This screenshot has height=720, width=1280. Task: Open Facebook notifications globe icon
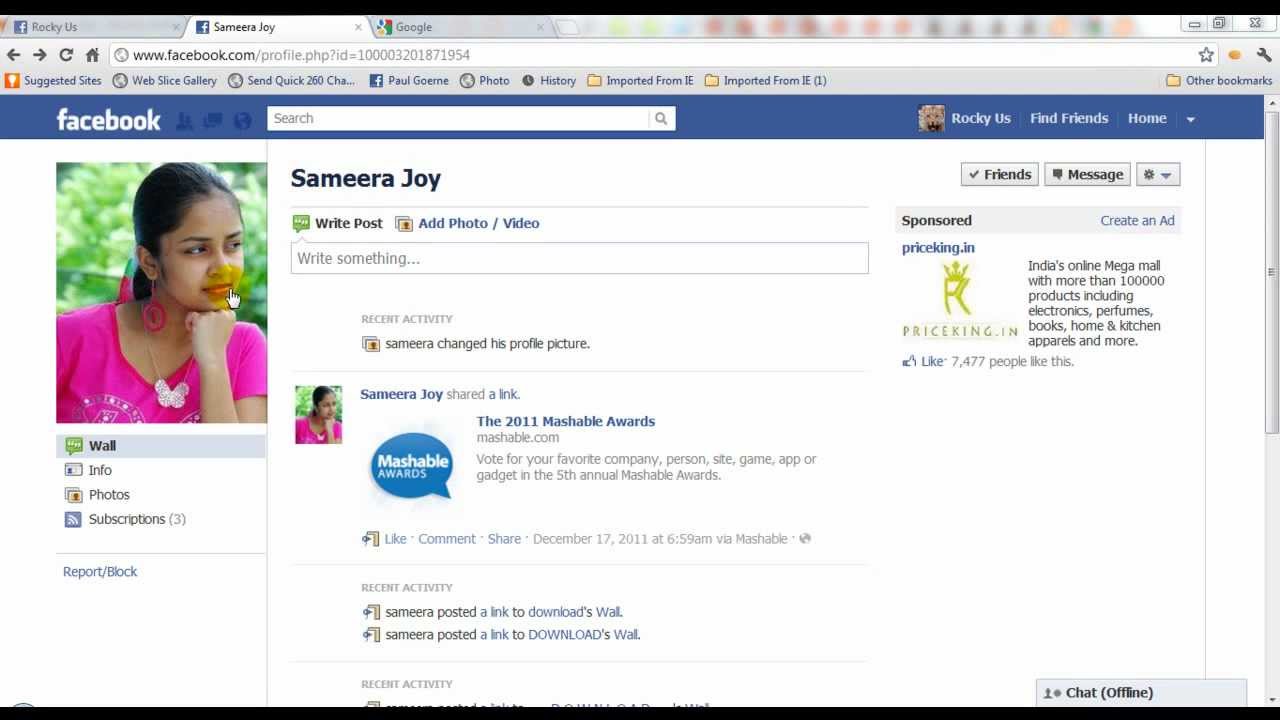[x=242, y=121]
